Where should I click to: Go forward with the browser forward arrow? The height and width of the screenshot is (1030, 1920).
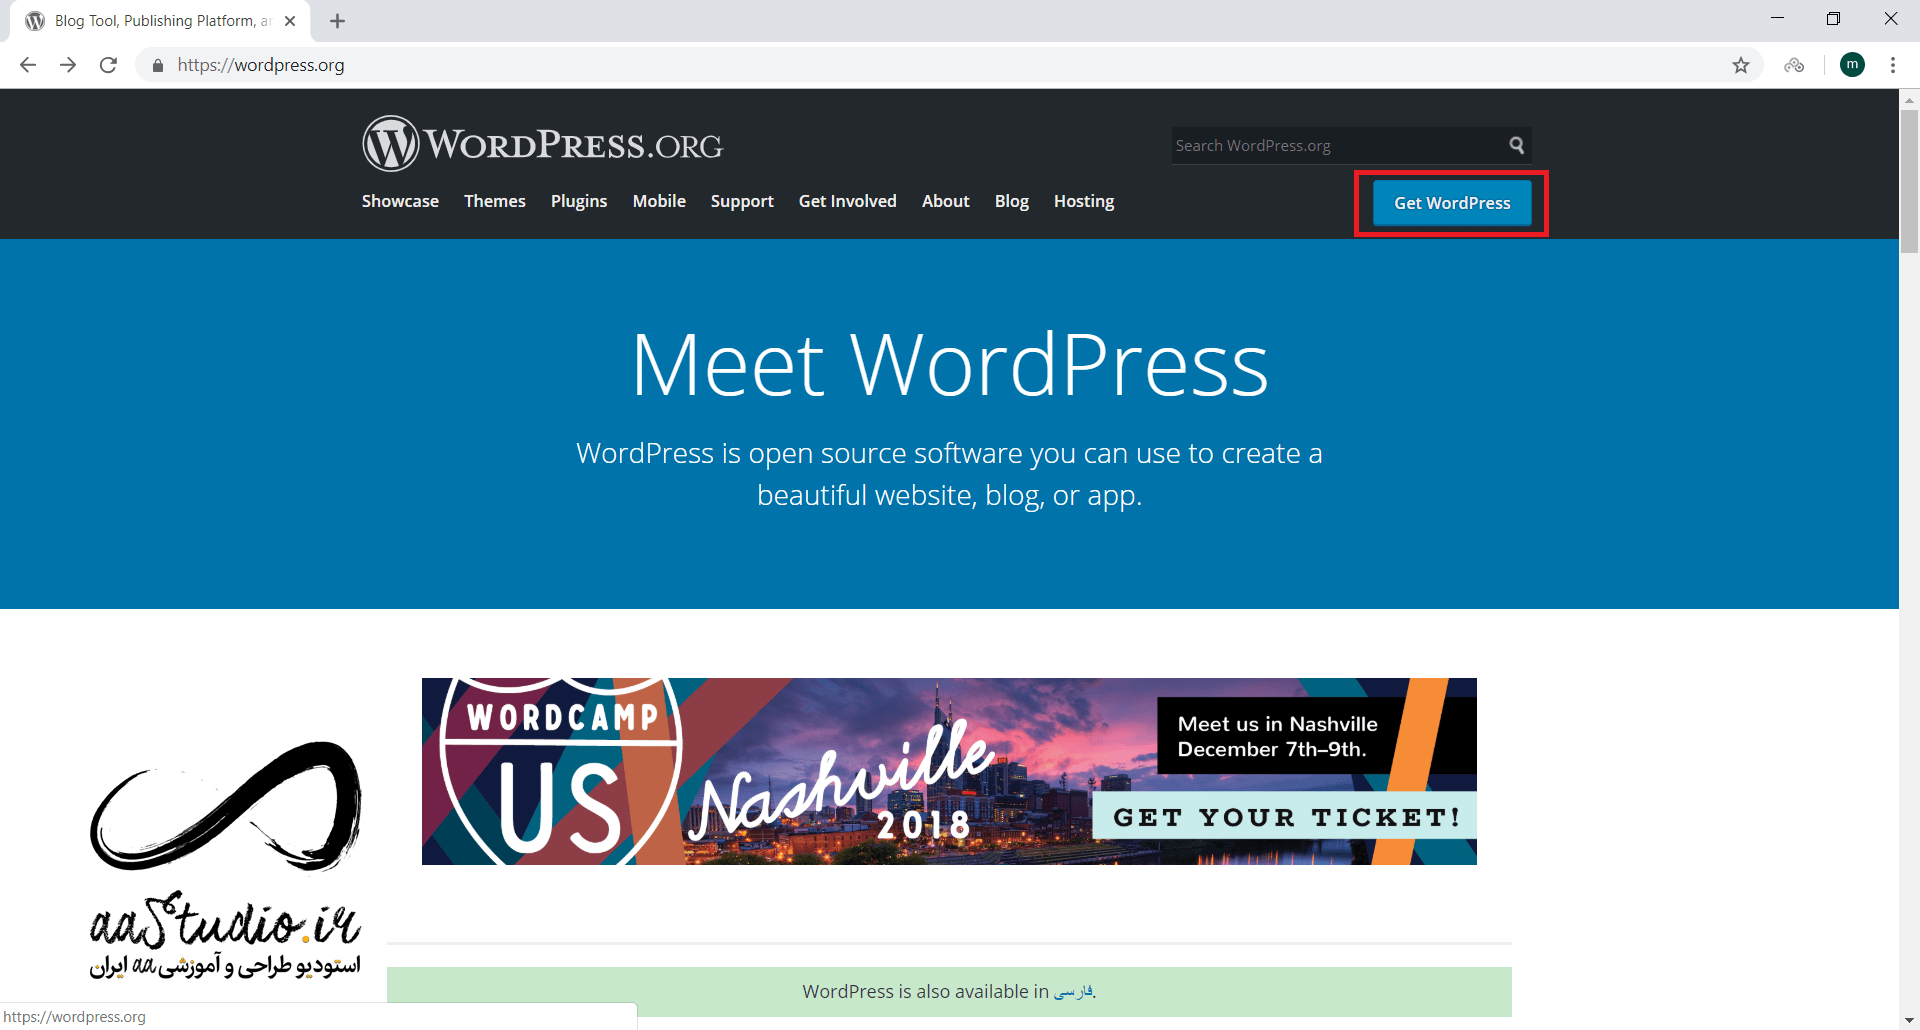point(68,65)
